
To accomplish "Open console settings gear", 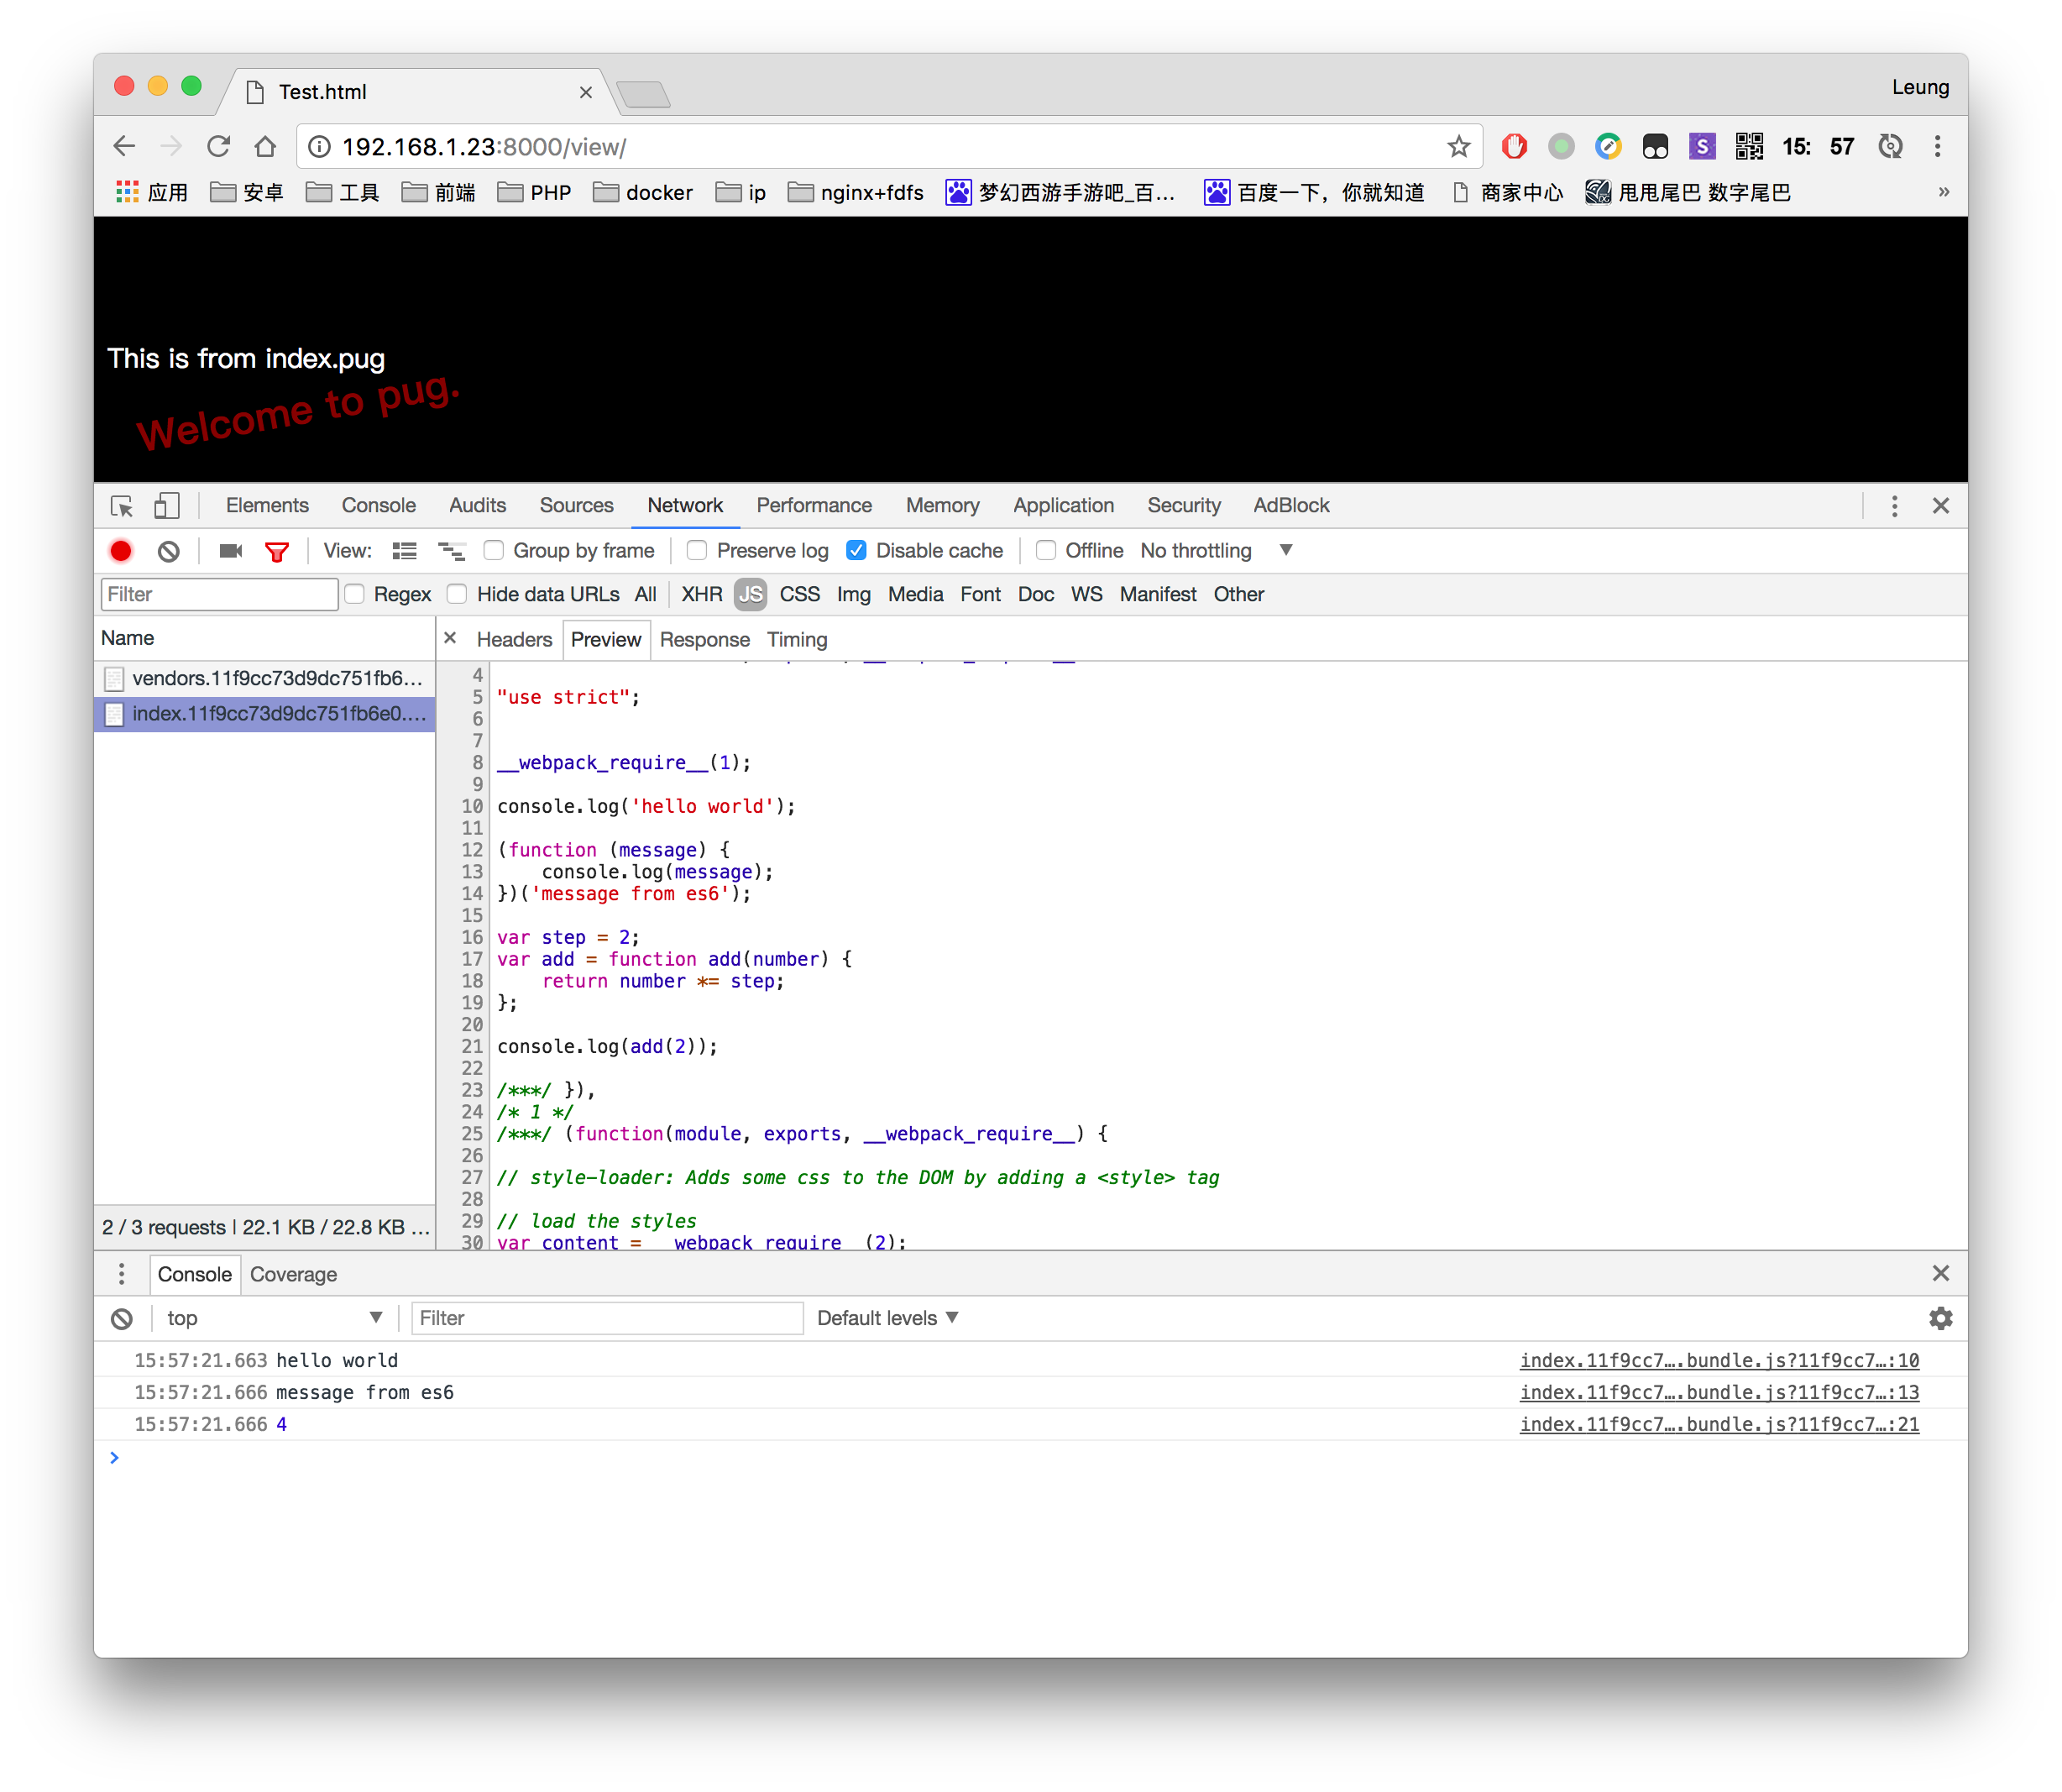I will point(1940,1318).
